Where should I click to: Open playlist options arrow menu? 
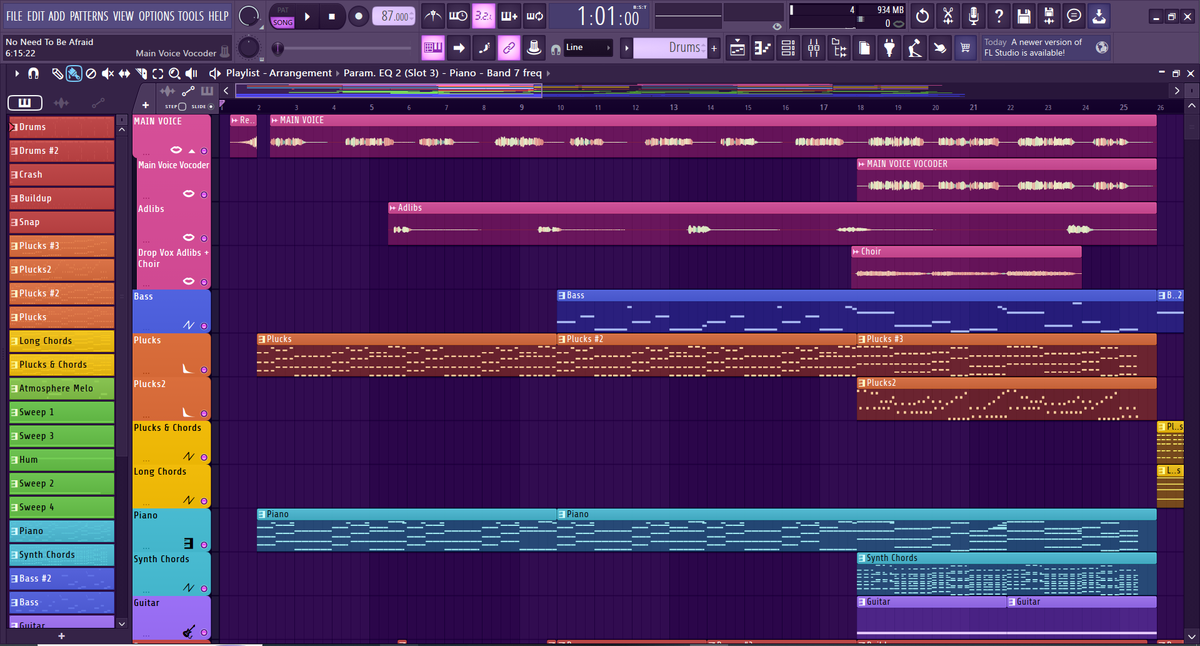tap(17, 73)
